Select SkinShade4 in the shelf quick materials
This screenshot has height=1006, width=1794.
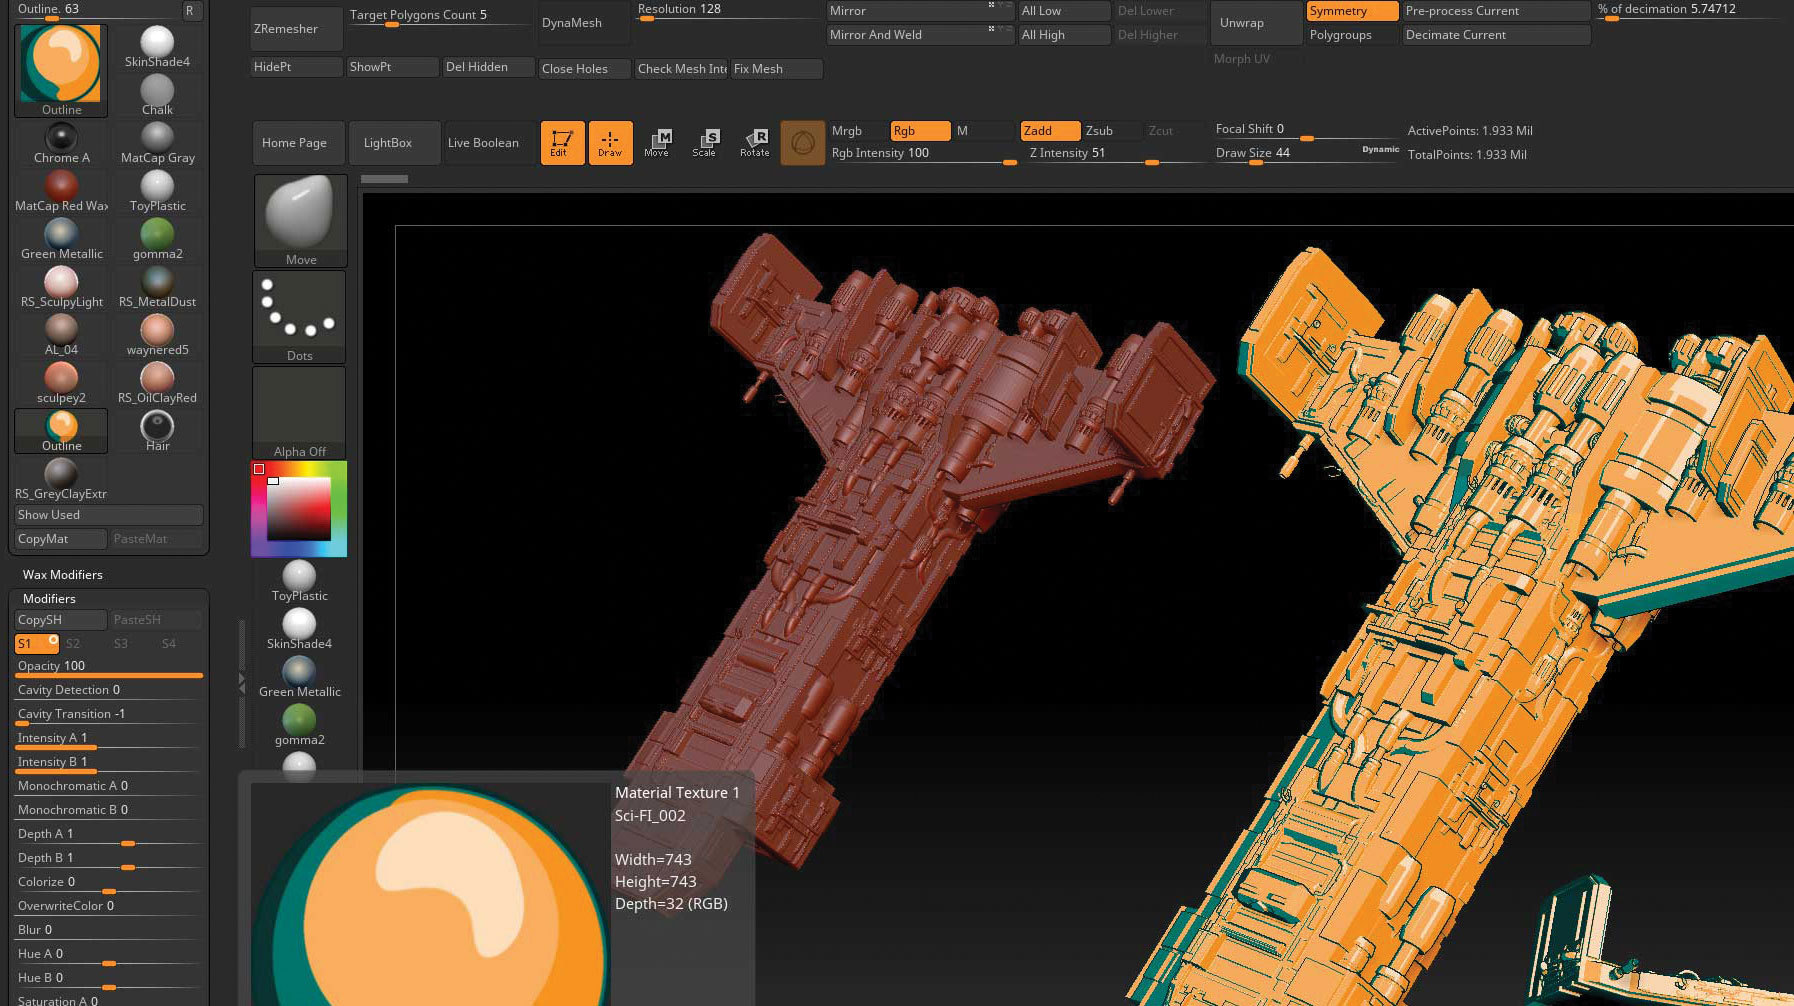click(x=299, y=629)
